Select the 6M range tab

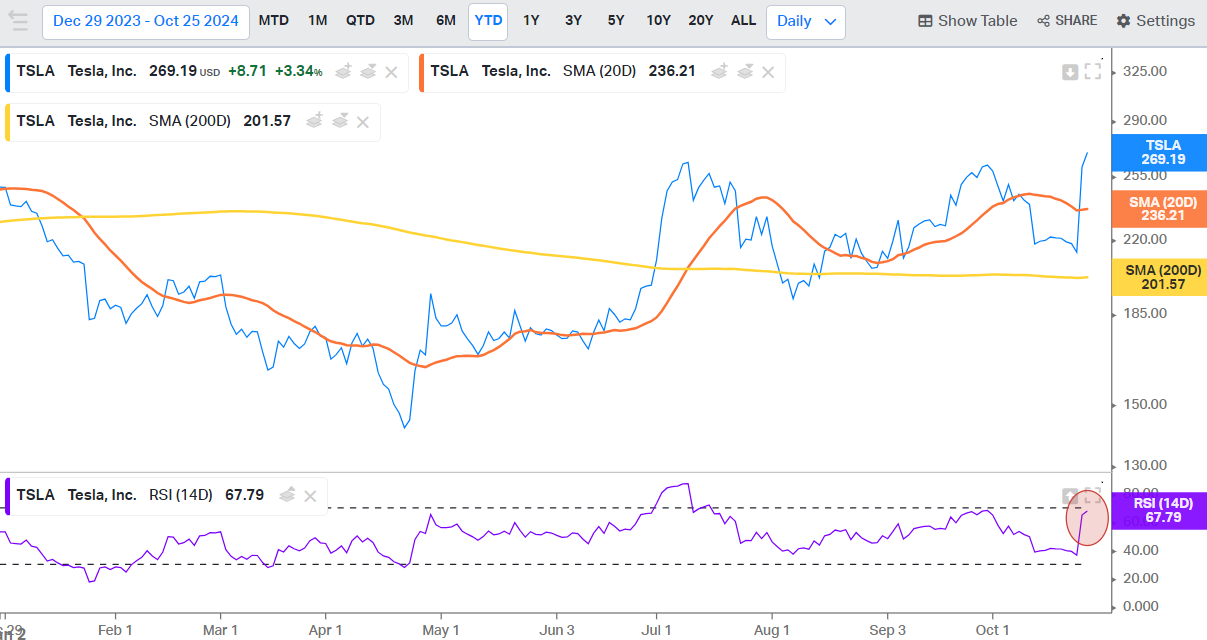click(445, 21)
